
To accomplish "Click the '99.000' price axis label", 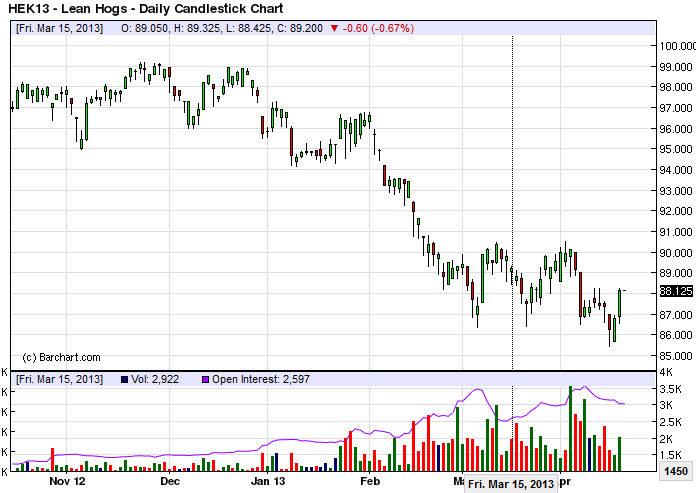I will tap(676, 67).
